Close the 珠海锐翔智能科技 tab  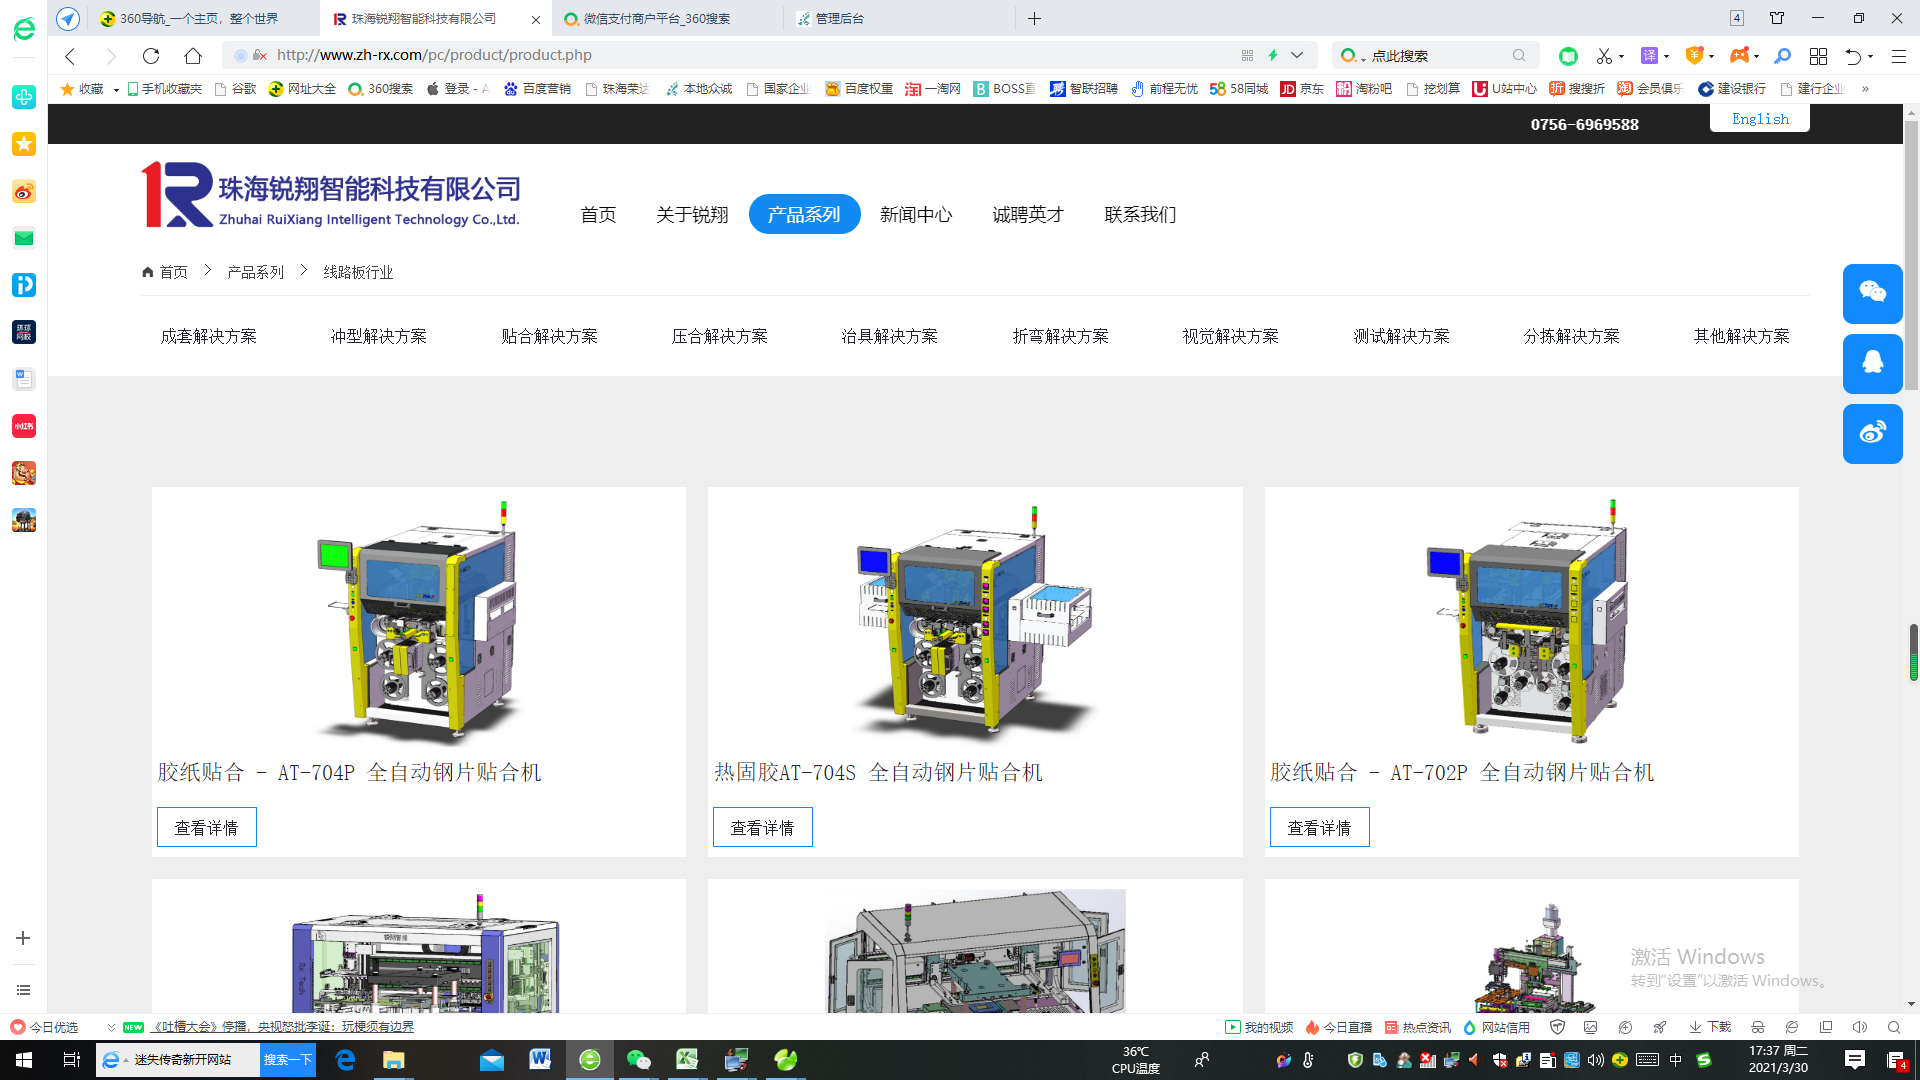(x=535, y=19)
